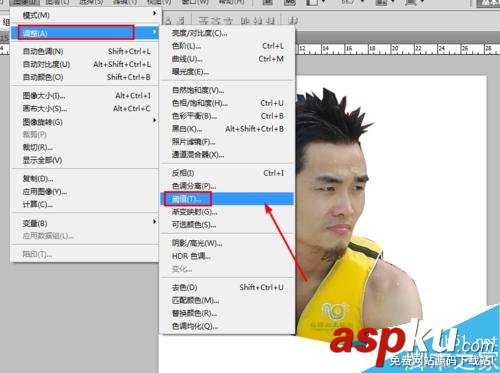This screenshot has height=373, width=500.
Task: Expand the arrow beside 调整(A)
Action: click(x=154, y=32)
